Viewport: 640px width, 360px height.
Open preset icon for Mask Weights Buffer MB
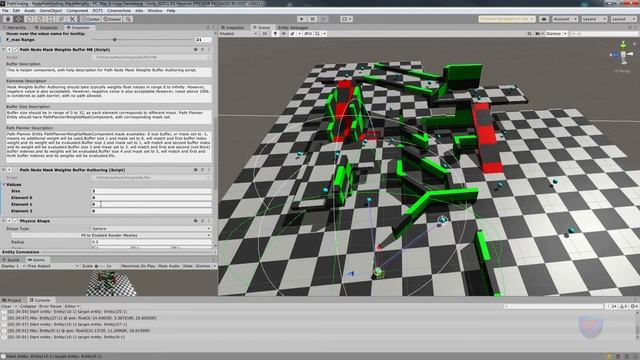[x=202, y=49]
